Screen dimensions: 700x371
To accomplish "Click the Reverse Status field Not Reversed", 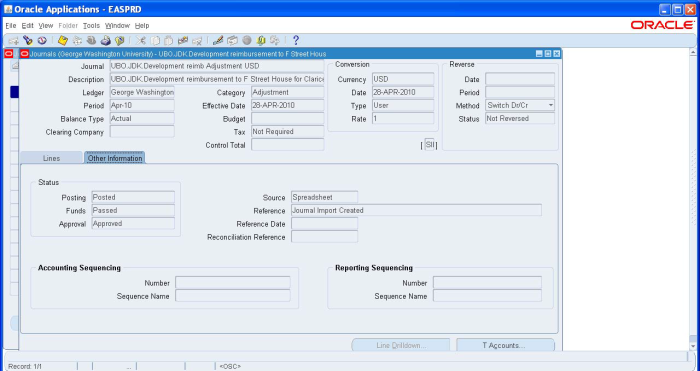I will (520, 118).
